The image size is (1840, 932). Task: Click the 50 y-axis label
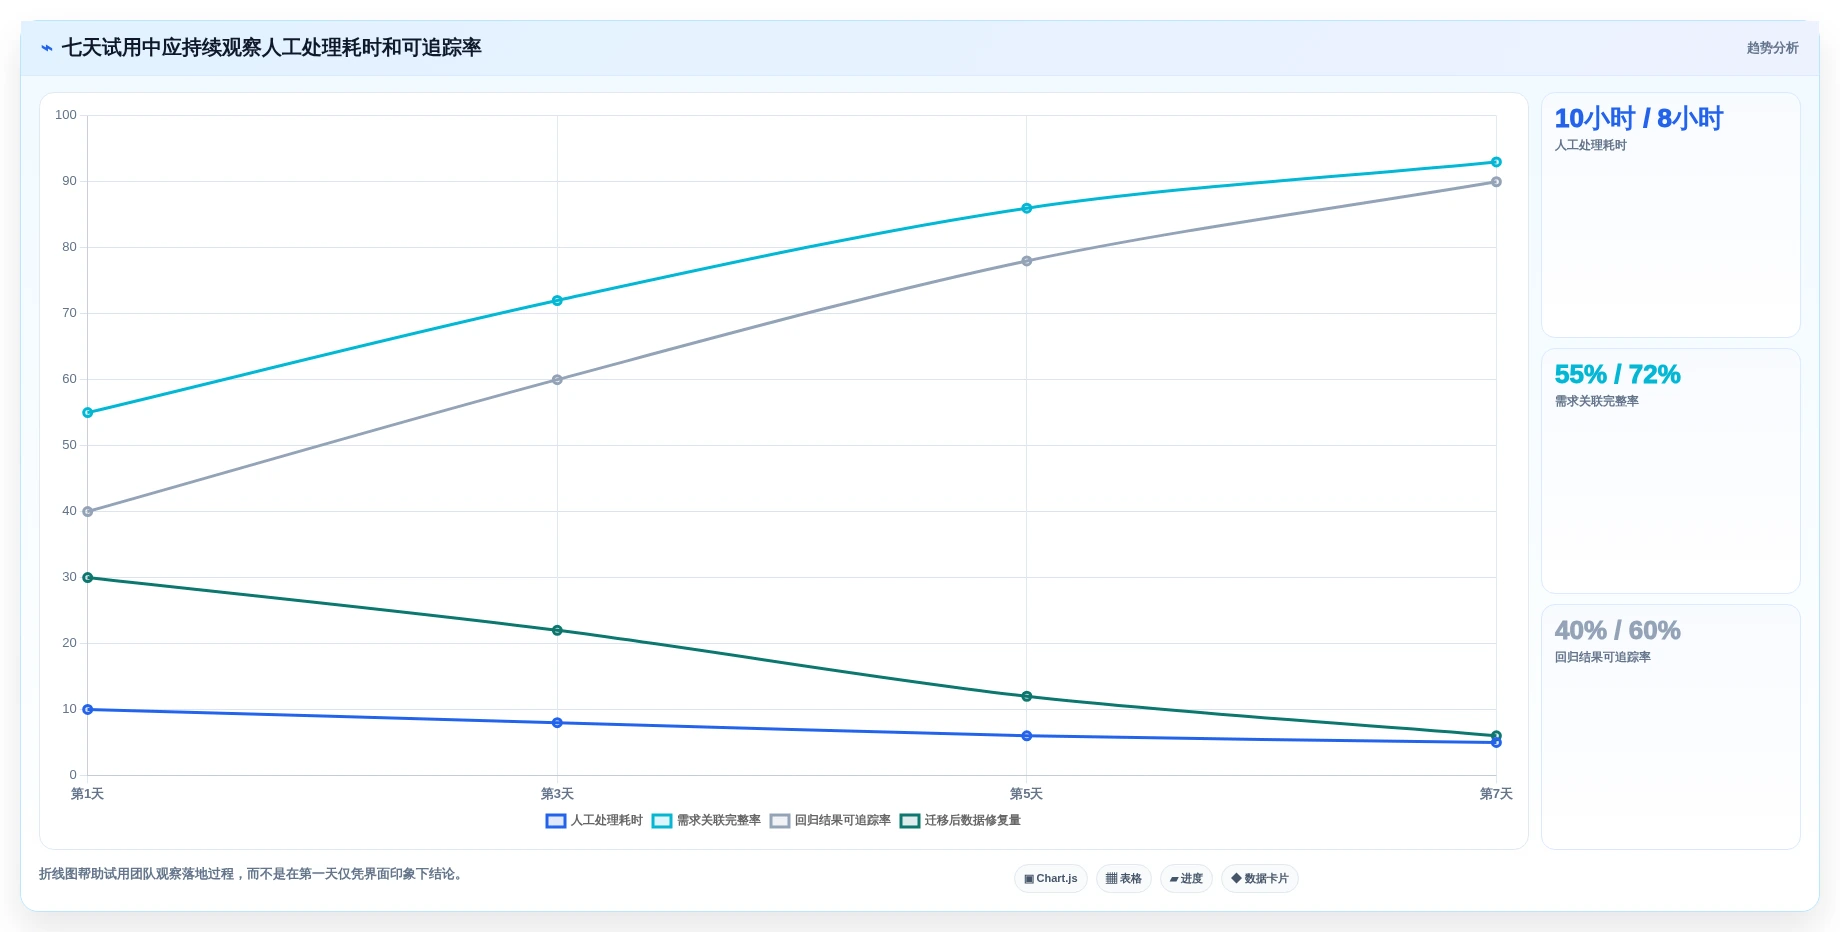click(69, 445)
